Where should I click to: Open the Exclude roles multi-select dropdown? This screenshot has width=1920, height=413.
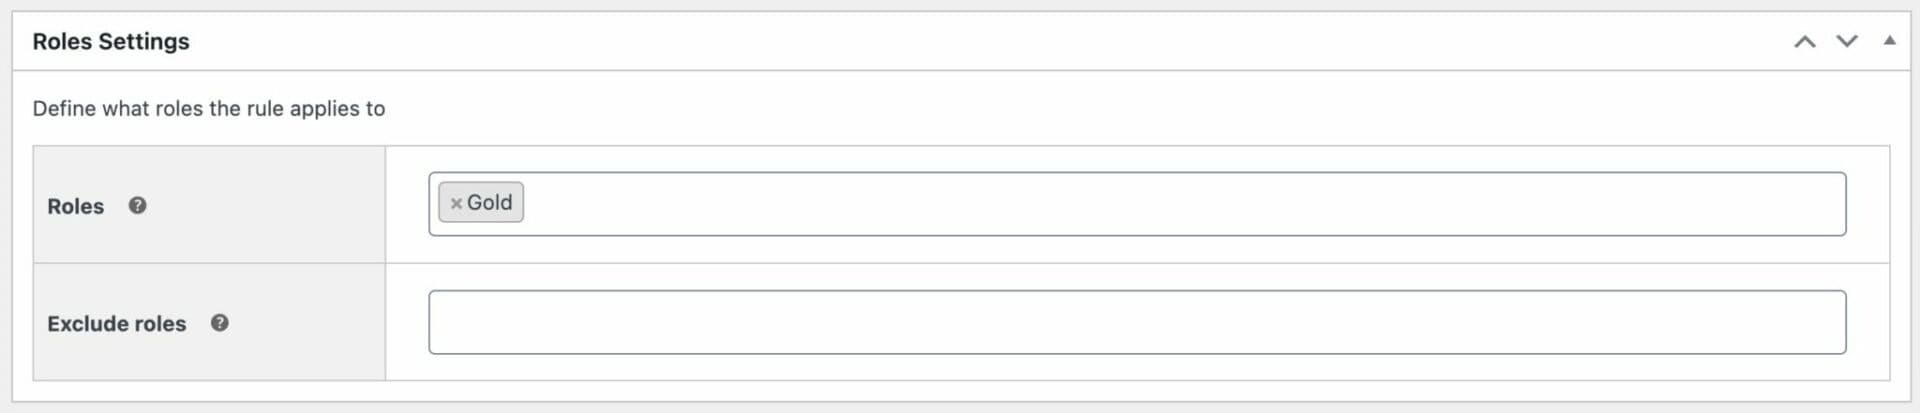point(1137,322)
